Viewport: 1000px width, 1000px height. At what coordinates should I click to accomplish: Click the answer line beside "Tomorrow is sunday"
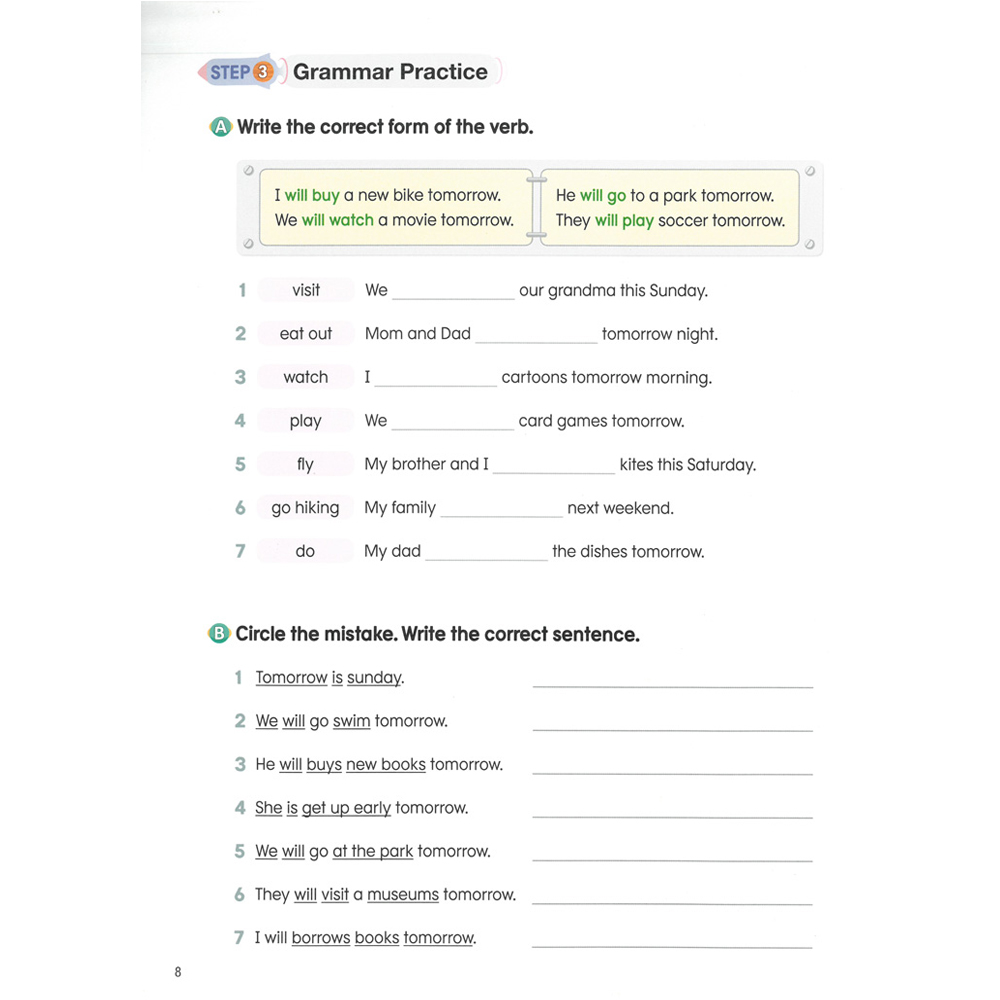[x=672, y=682]
